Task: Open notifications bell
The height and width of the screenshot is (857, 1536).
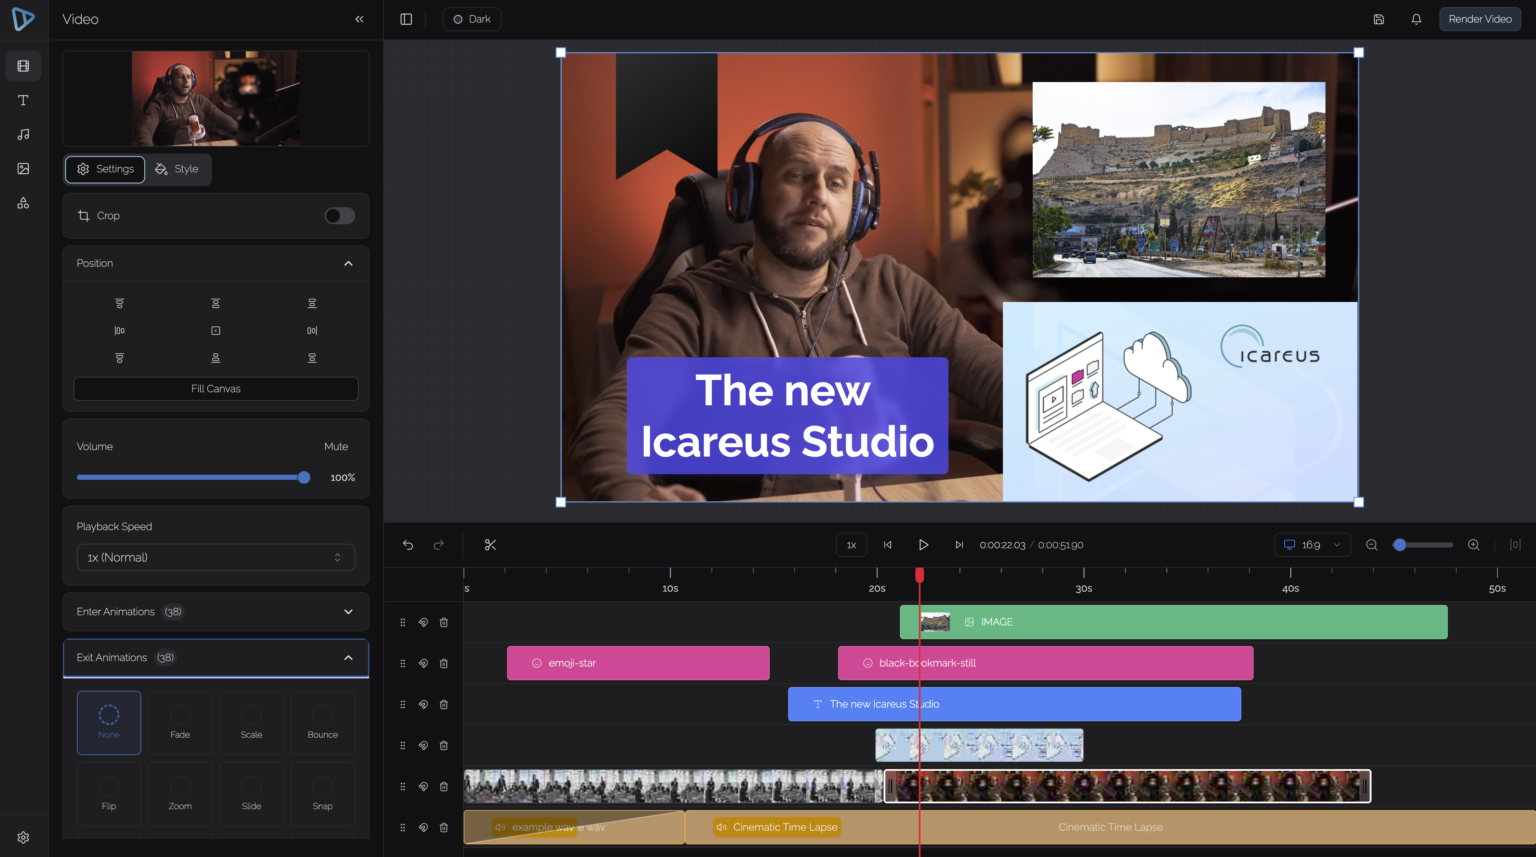Action: tap(1416, 19)
